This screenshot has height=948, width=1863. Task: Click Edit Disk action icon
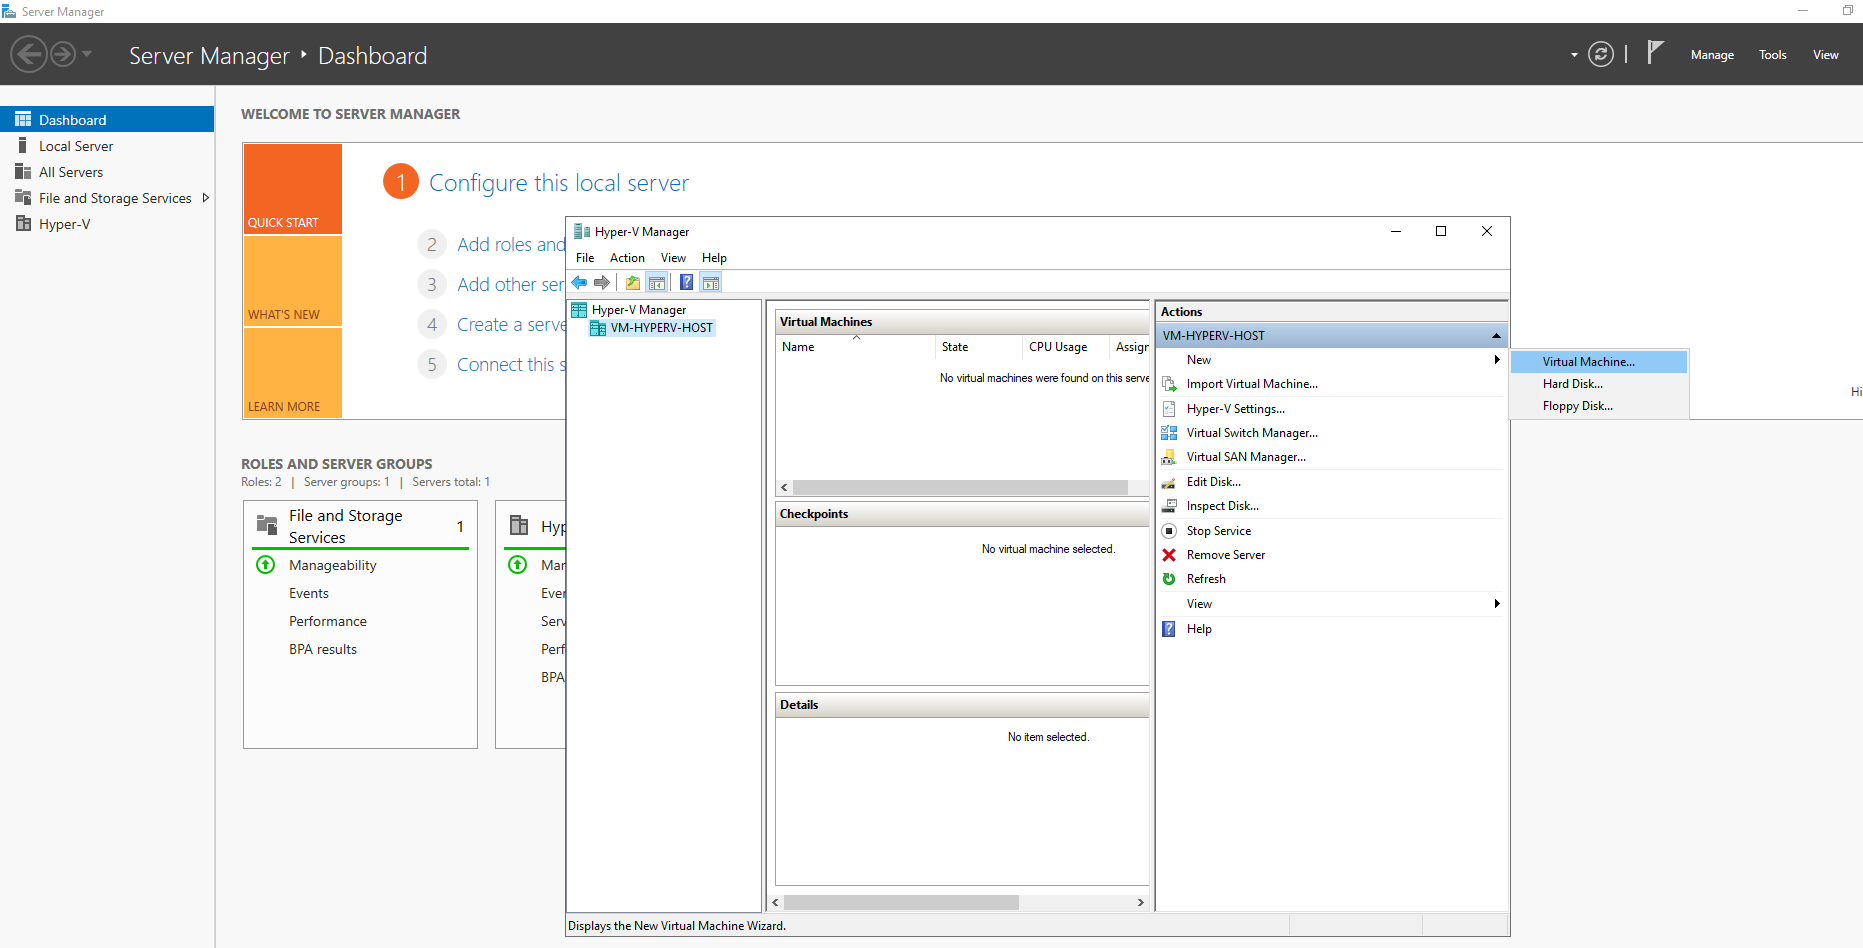(x=1169, y=482)
